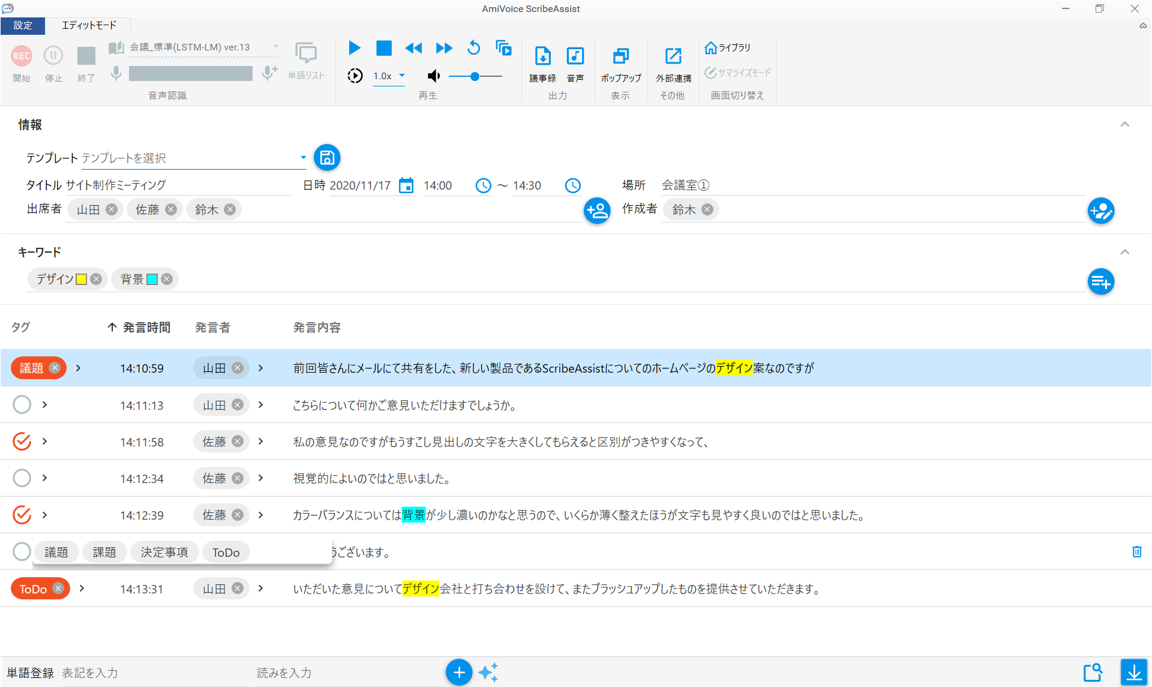Open 外部連携 external integration
Image resolution: width=1152 pixels, height=687 pixels.
click(x=673, y=61)
